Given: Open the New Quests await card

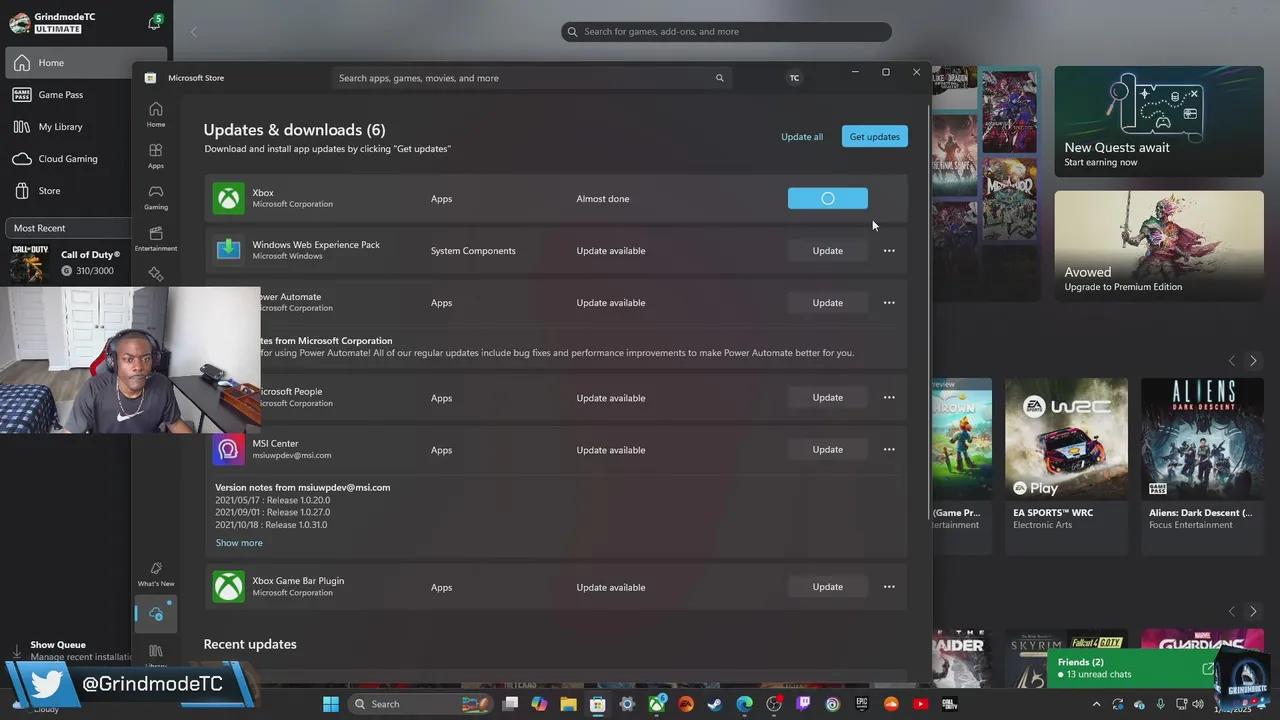Looking at the screenshot, I should pyautogui.click(x=1159, y=122).
